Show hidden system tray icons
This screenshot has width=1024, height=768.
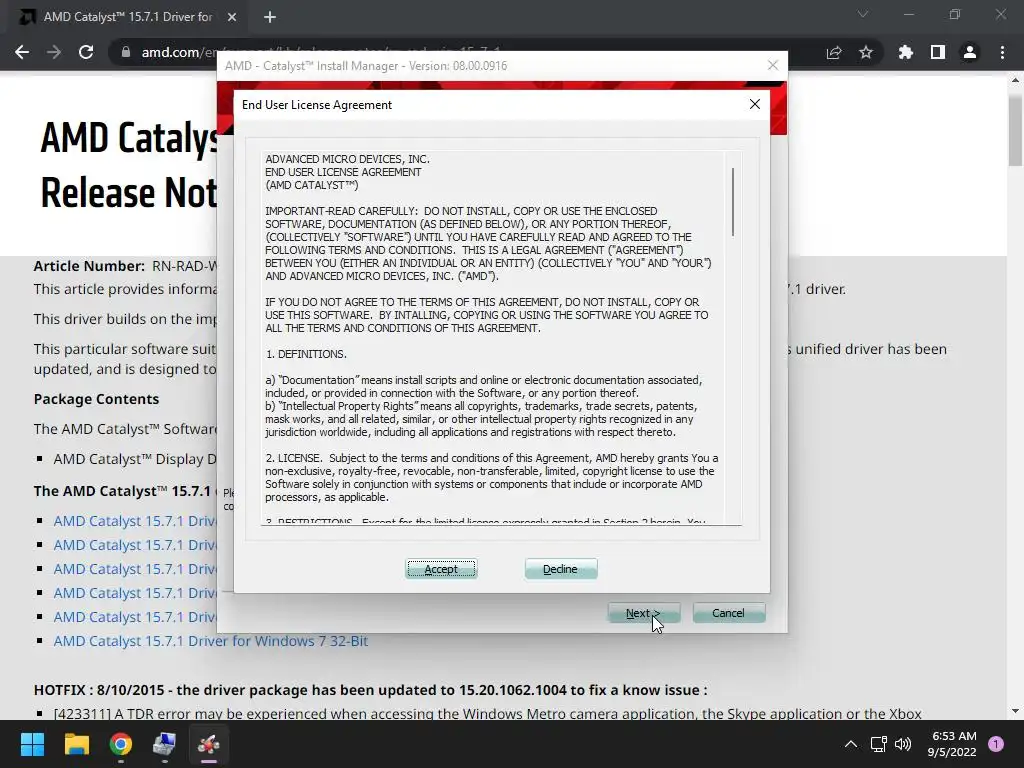click(850, 744)
